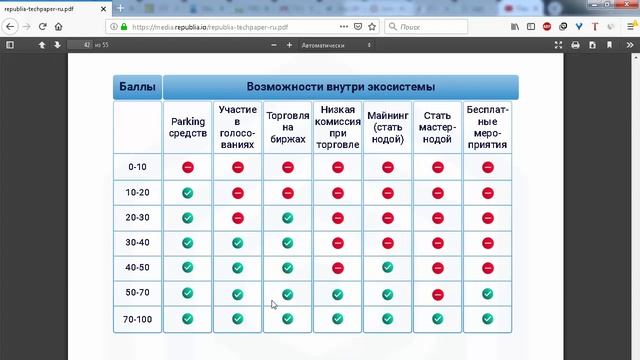This screenshot has width=640, height=360.
Task: Click the Участие в голосованиях column header
Action: point(238,127)
